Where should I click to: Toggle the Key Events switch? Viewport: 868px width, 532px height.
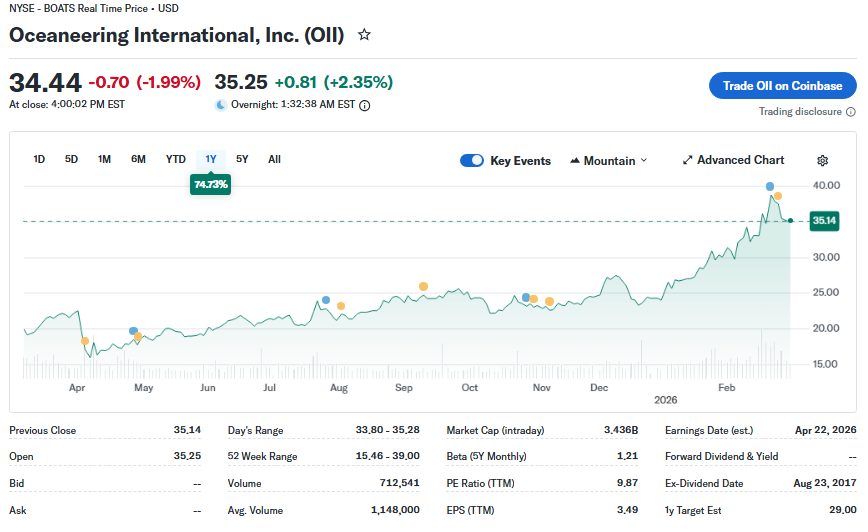pyautogui.click(x=472, y=161)
